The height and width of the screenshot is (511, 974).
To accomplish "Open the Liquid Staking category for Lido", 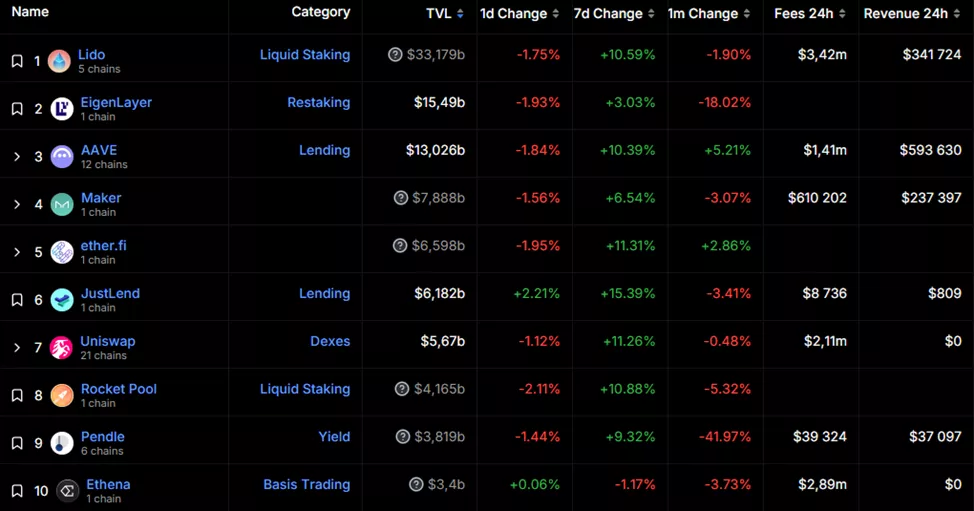I will pyautogui.click(x=305, y=55).
